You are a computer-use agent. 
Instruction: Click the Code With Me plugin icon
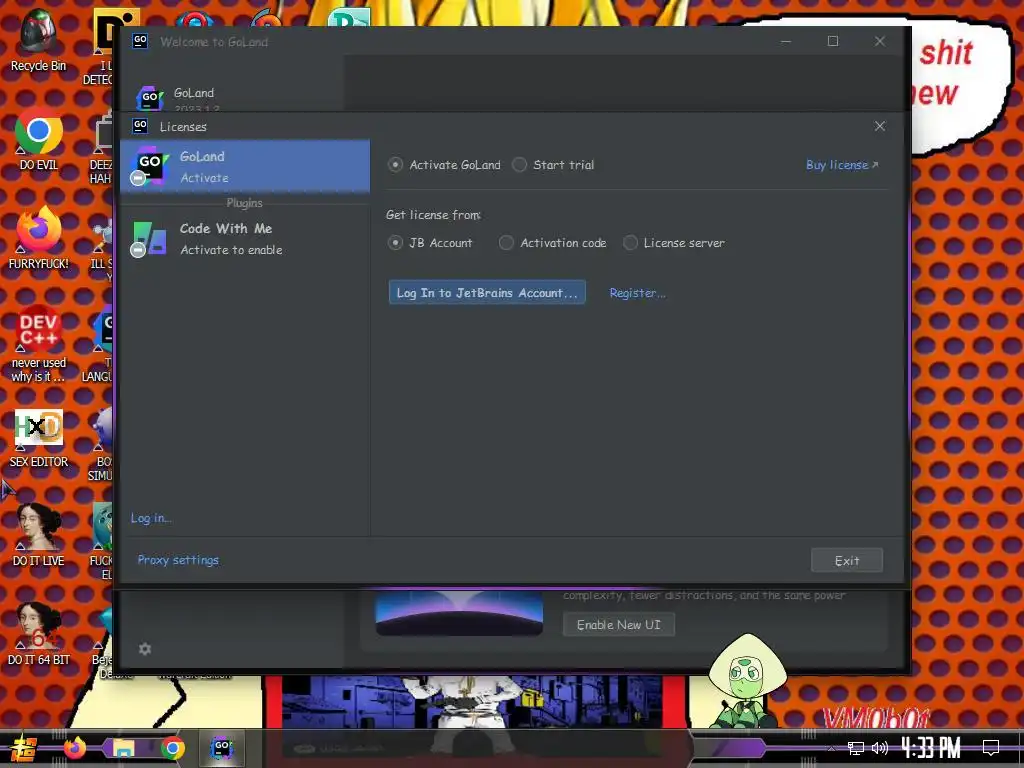(x=148, y=238)
